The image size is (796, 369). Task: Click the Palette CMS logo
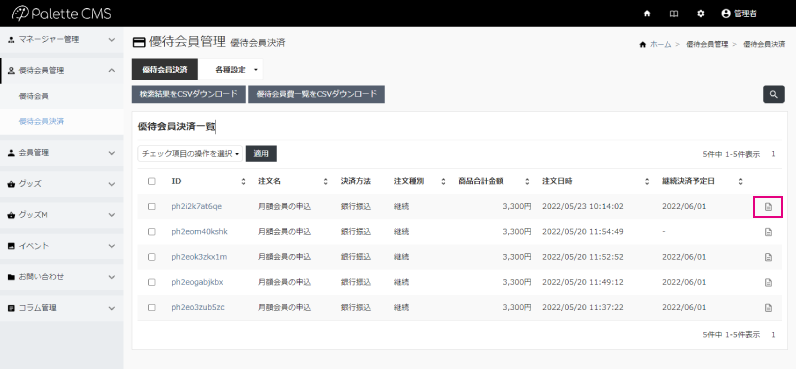click(x=61, y=14)
